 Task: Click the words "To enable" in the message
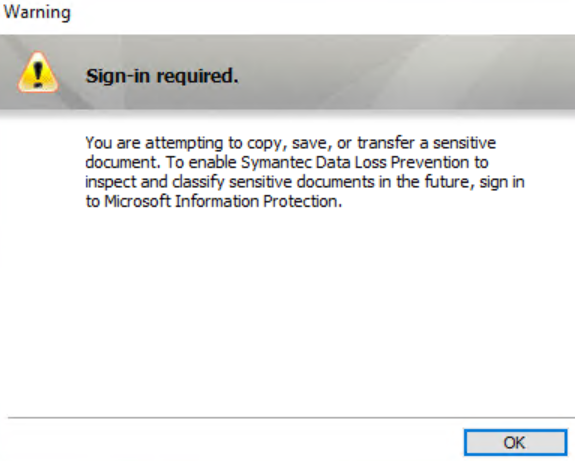pos(201,162)
